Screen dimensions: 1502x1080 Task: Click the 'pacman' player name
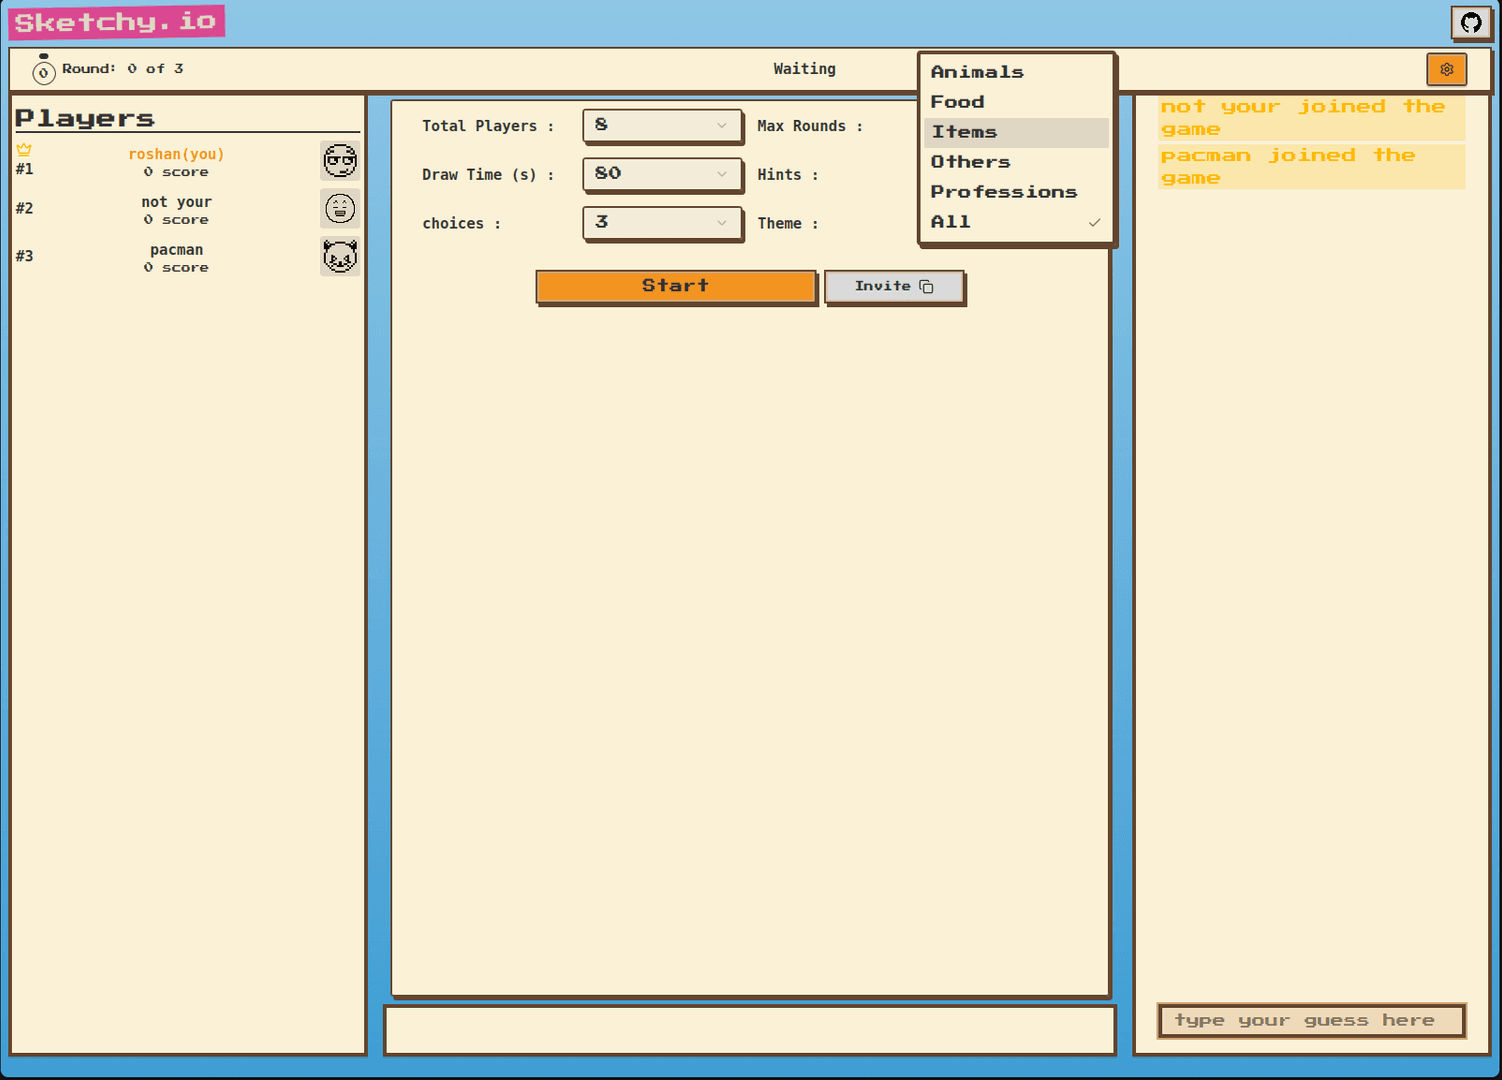coord(176,250)
